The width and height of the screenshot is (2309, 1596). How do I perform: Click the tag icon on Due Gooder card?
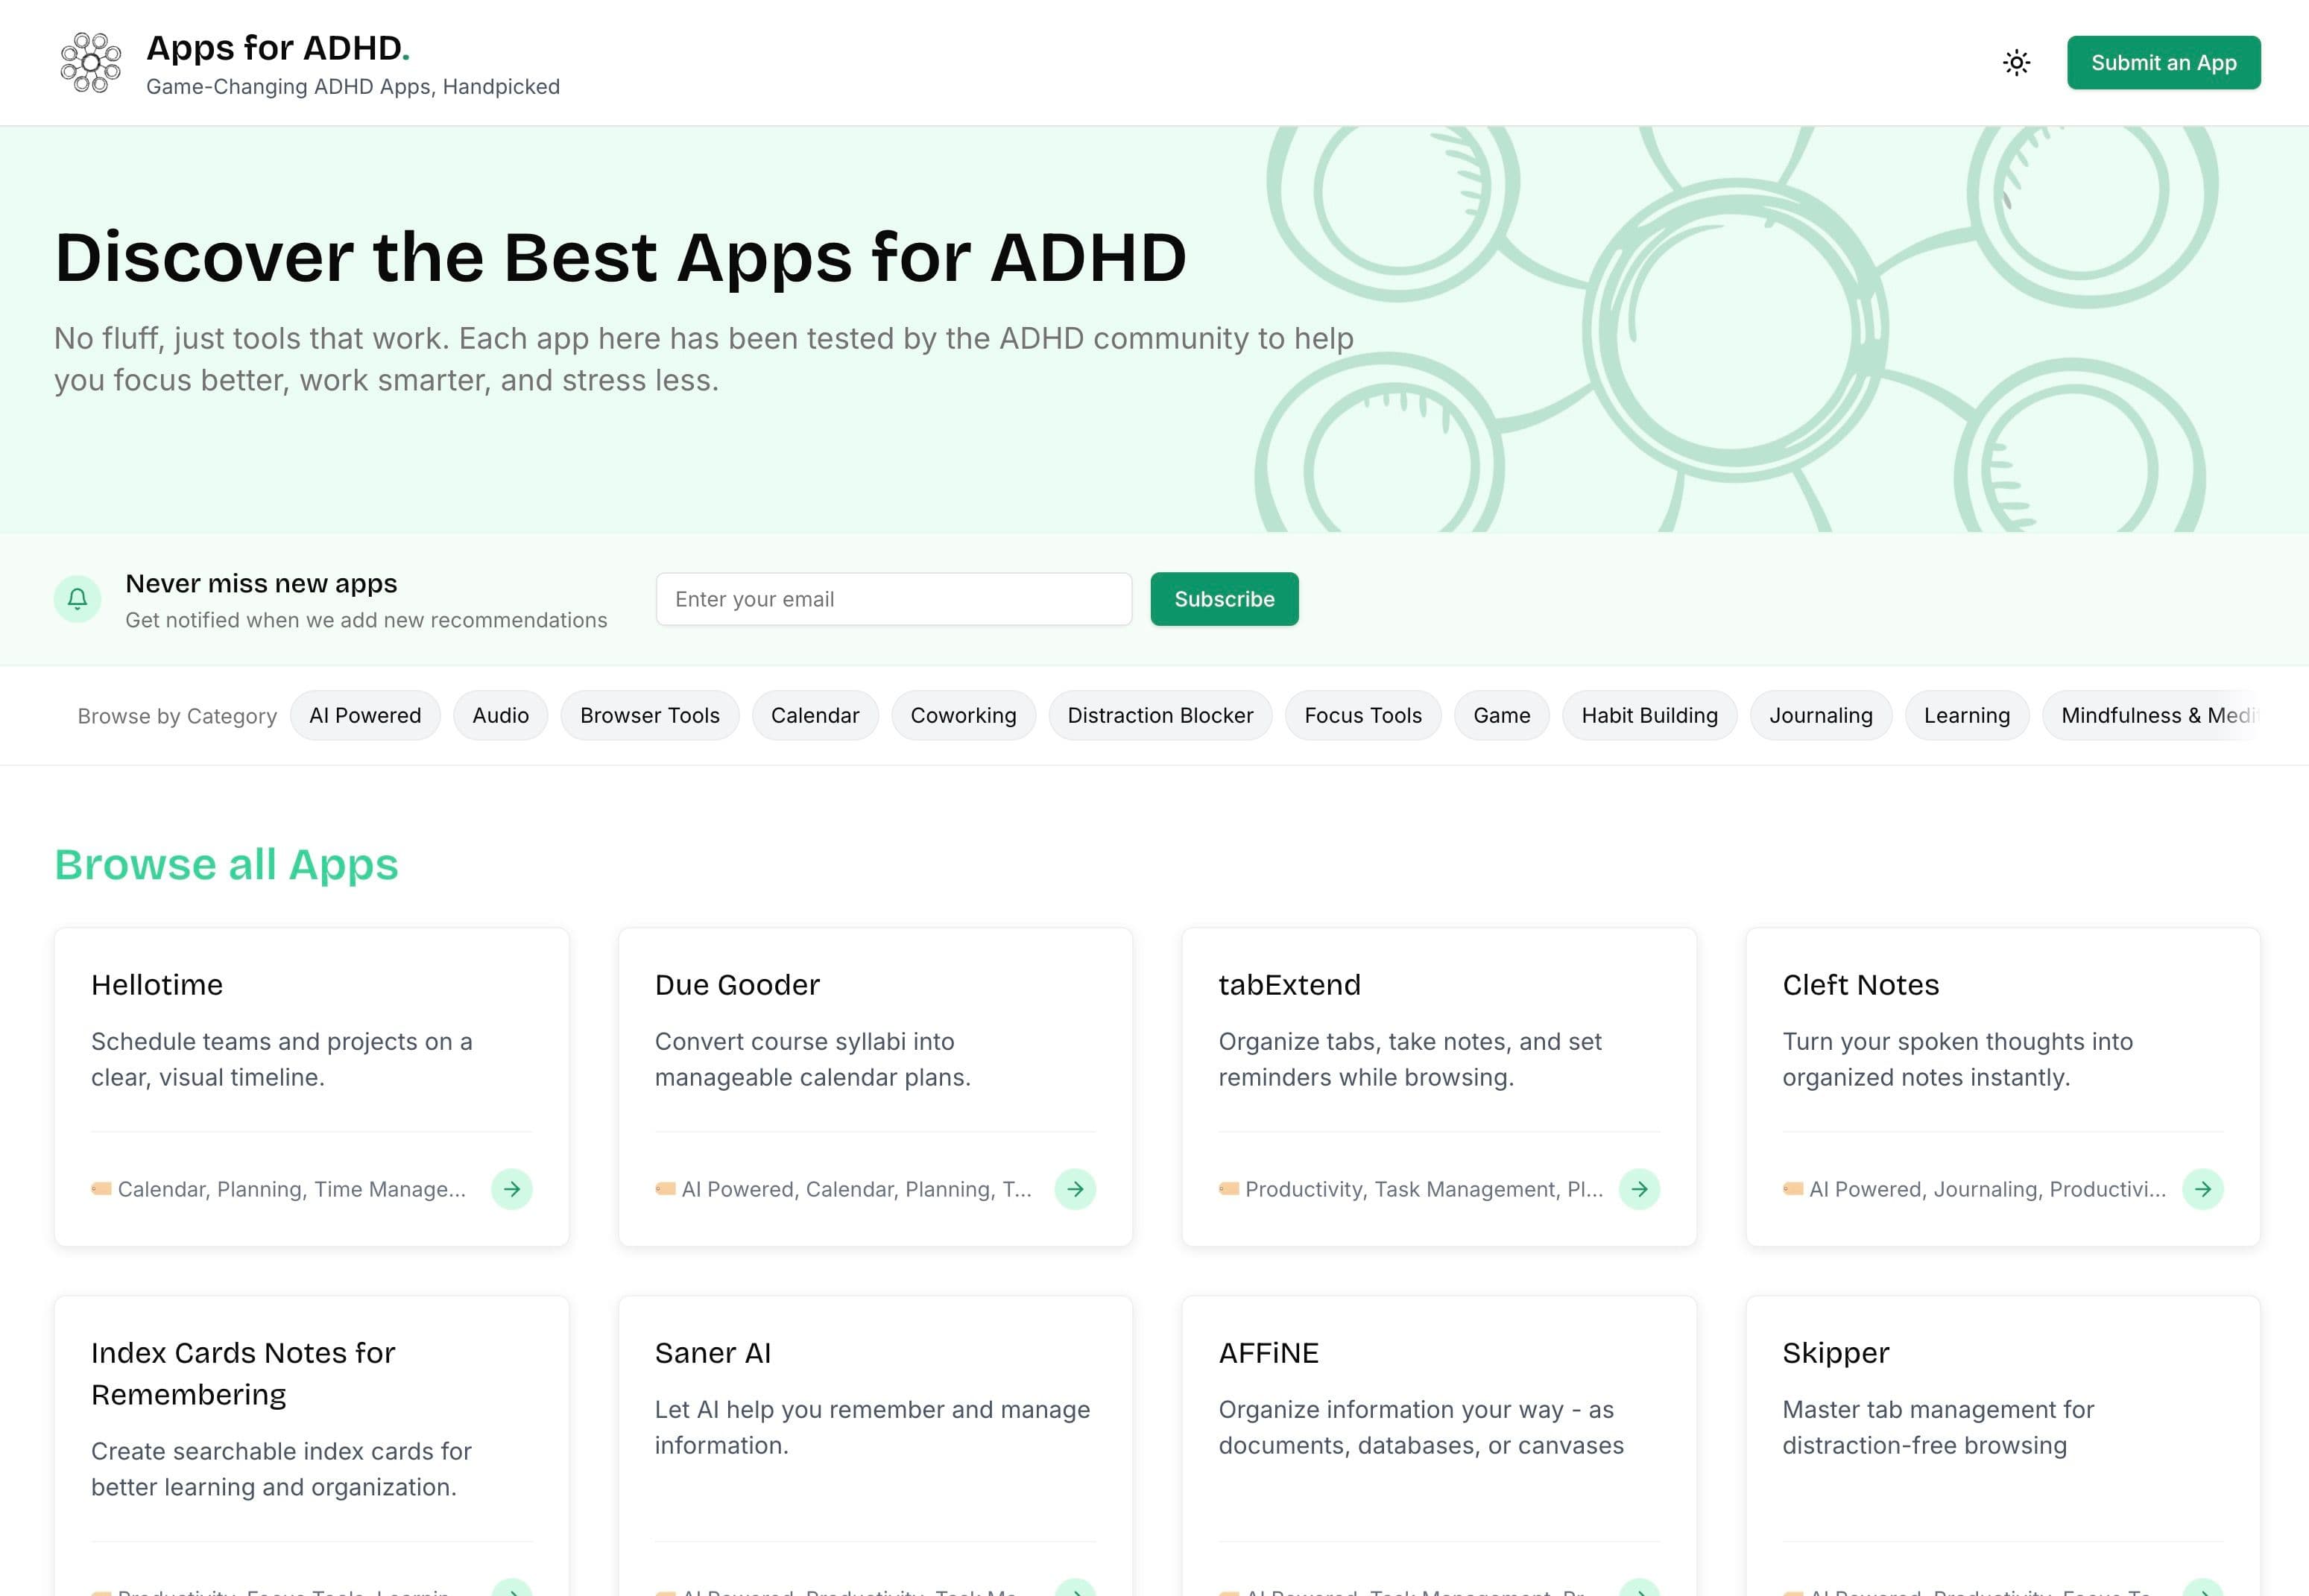tap(665, 1189)
